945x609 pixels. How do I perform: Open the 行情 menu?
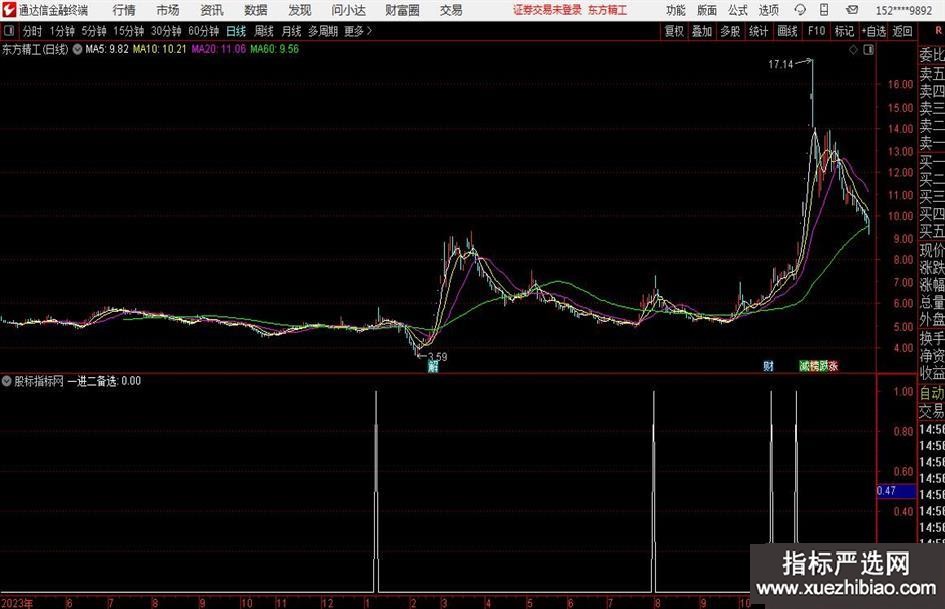point(124,10)
